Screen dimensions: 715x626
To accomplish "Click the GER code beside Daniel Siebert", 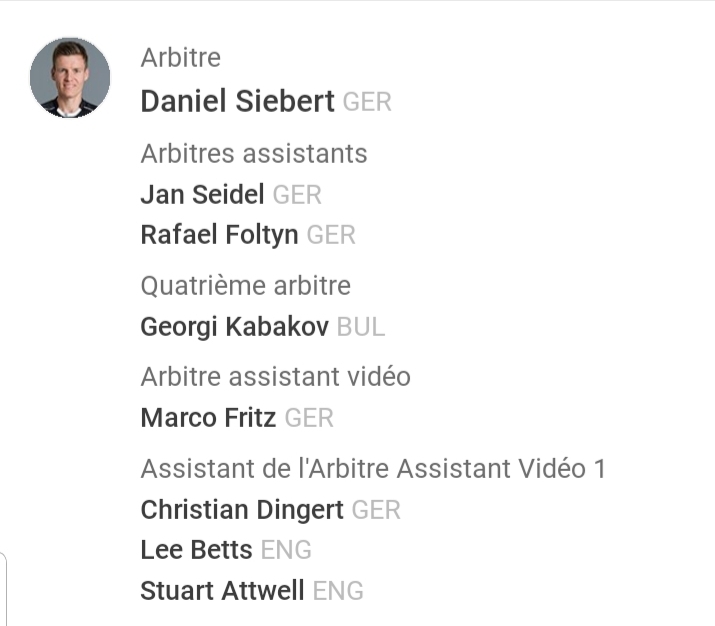I will pos(367,103).
